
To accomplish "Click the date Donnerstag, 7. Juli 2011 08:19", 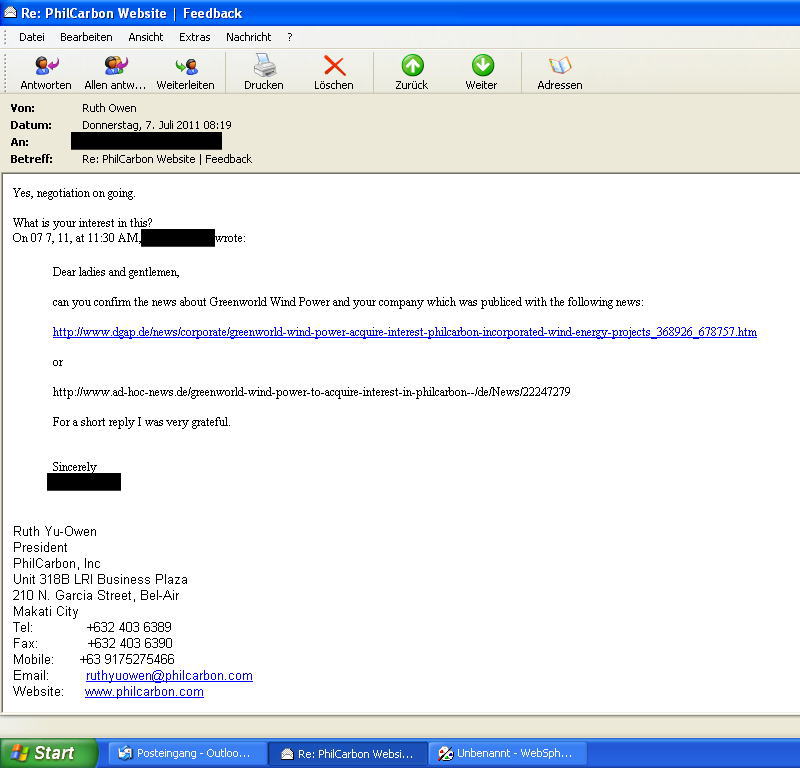I will coord(157,125).
